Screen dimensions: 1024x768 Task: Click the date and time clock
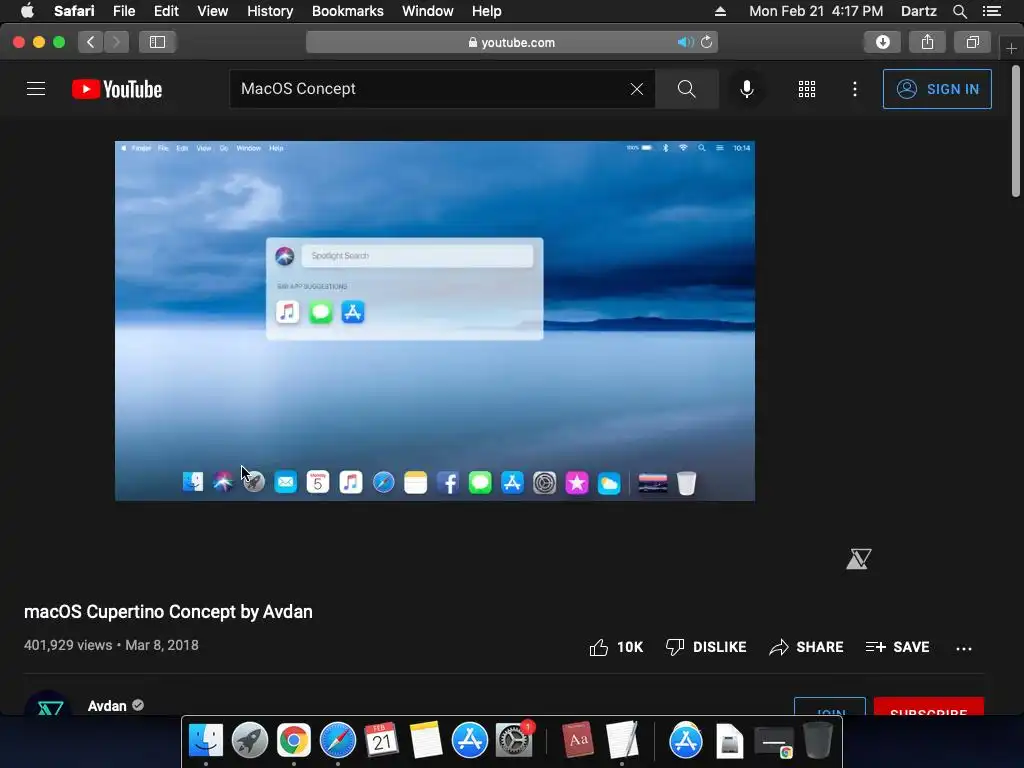click(816, 11)
